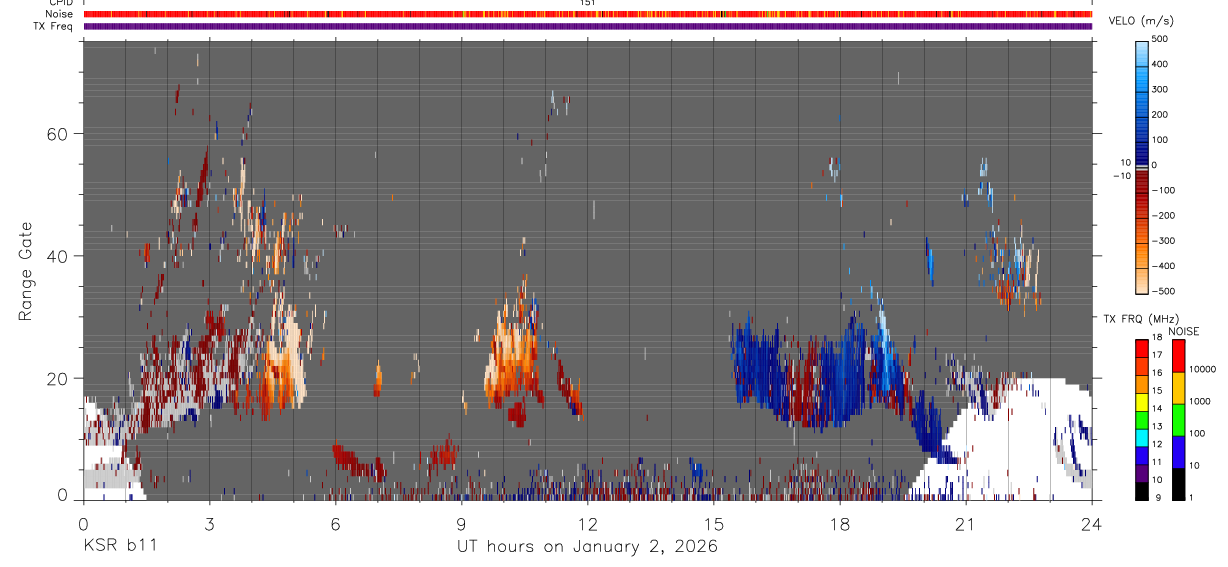Click the UT hour tick label '3'

point(209,523)
